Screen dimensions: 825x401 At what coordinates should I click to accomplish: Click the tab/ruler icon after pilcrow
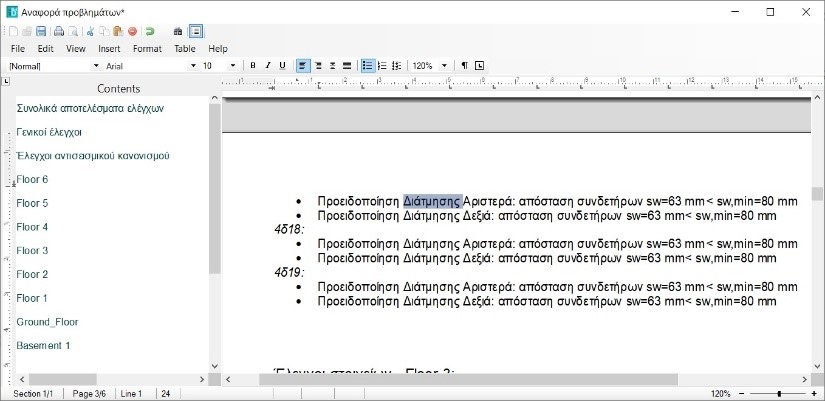pyautogui.click(x=479, y=66)
